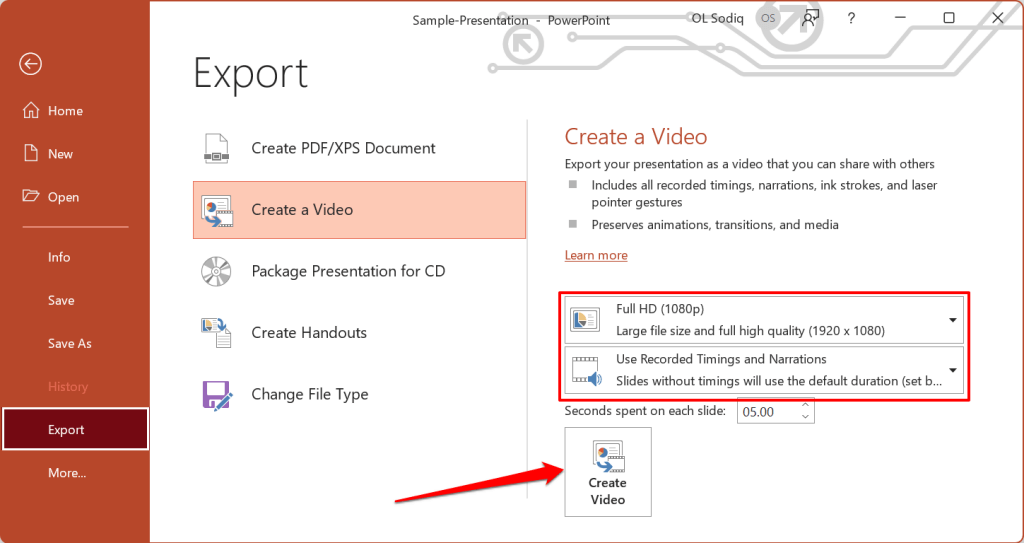Close the PowerPoint window
This screenshot has height=543, width=1024.
(x=997, y=18)
